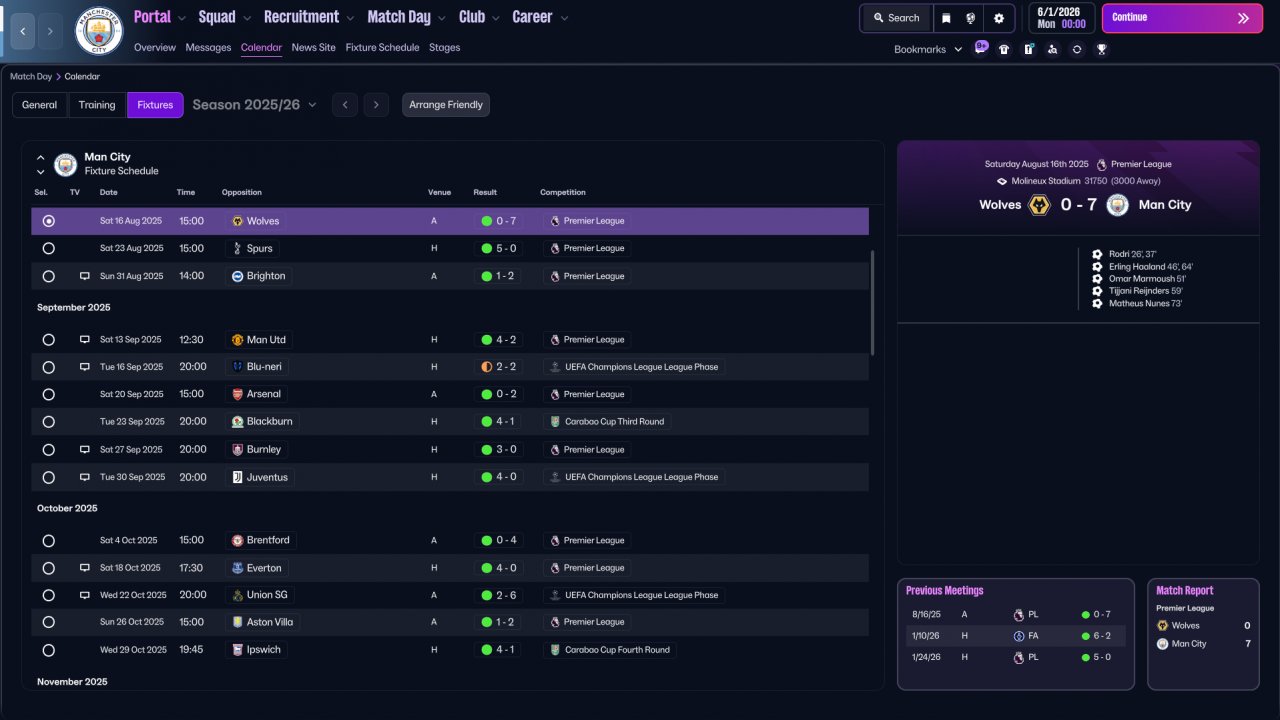
Task: Open the Match Report panel
Action: tap(1203, 634)
